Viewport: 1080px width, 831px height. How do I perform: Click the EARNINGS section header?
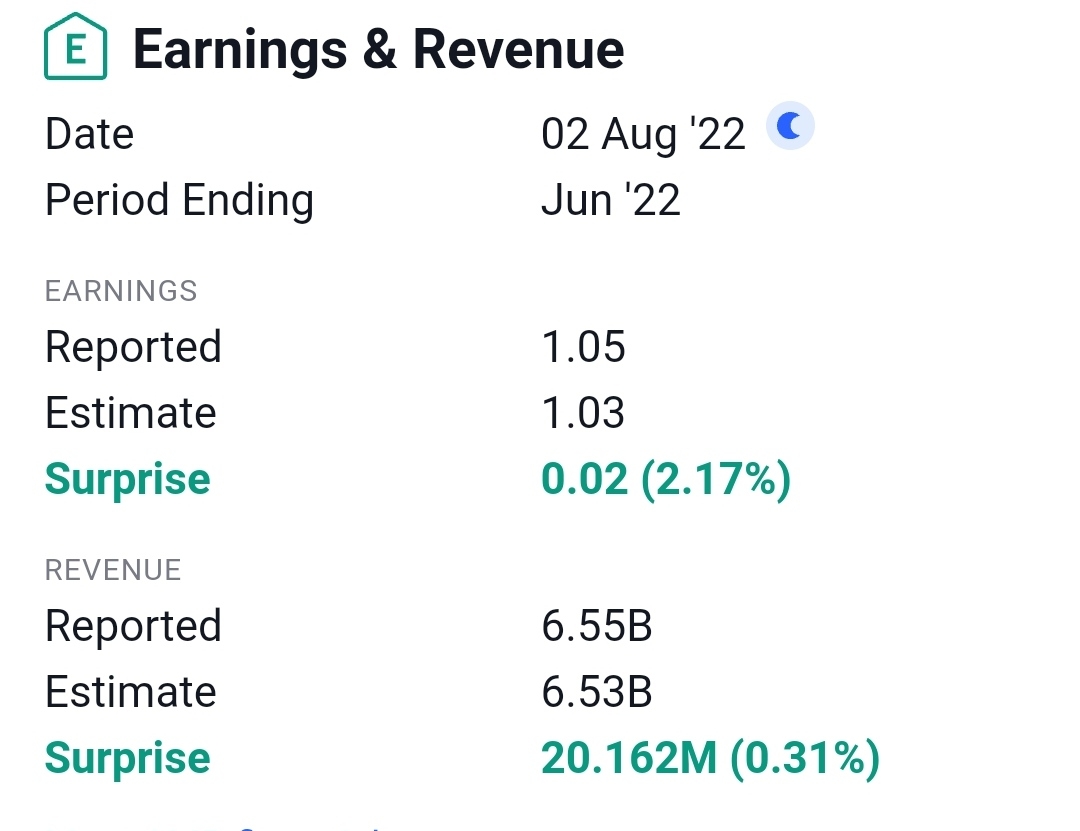point(121,291)
